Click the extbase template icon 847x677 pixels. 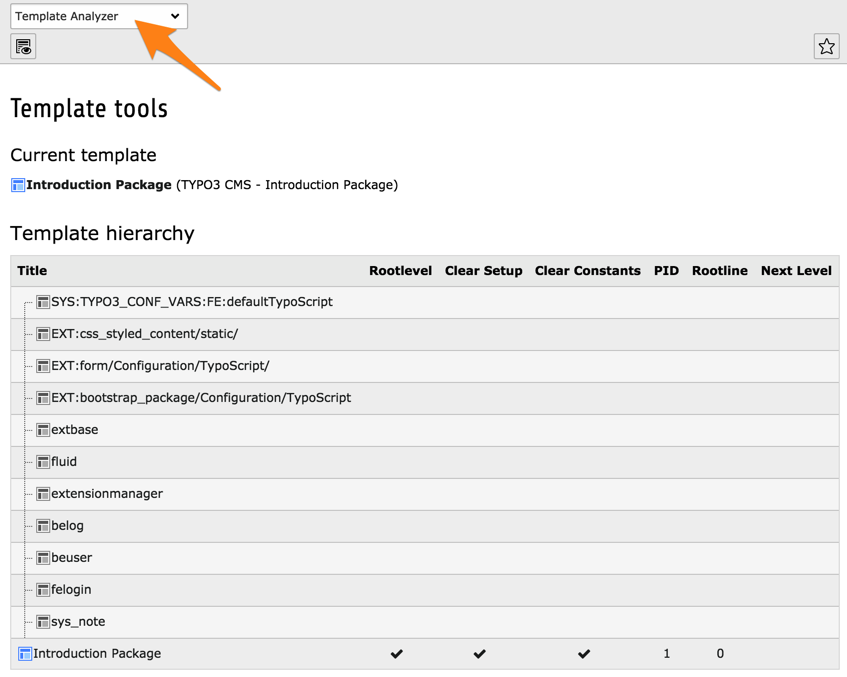(43, 430)
